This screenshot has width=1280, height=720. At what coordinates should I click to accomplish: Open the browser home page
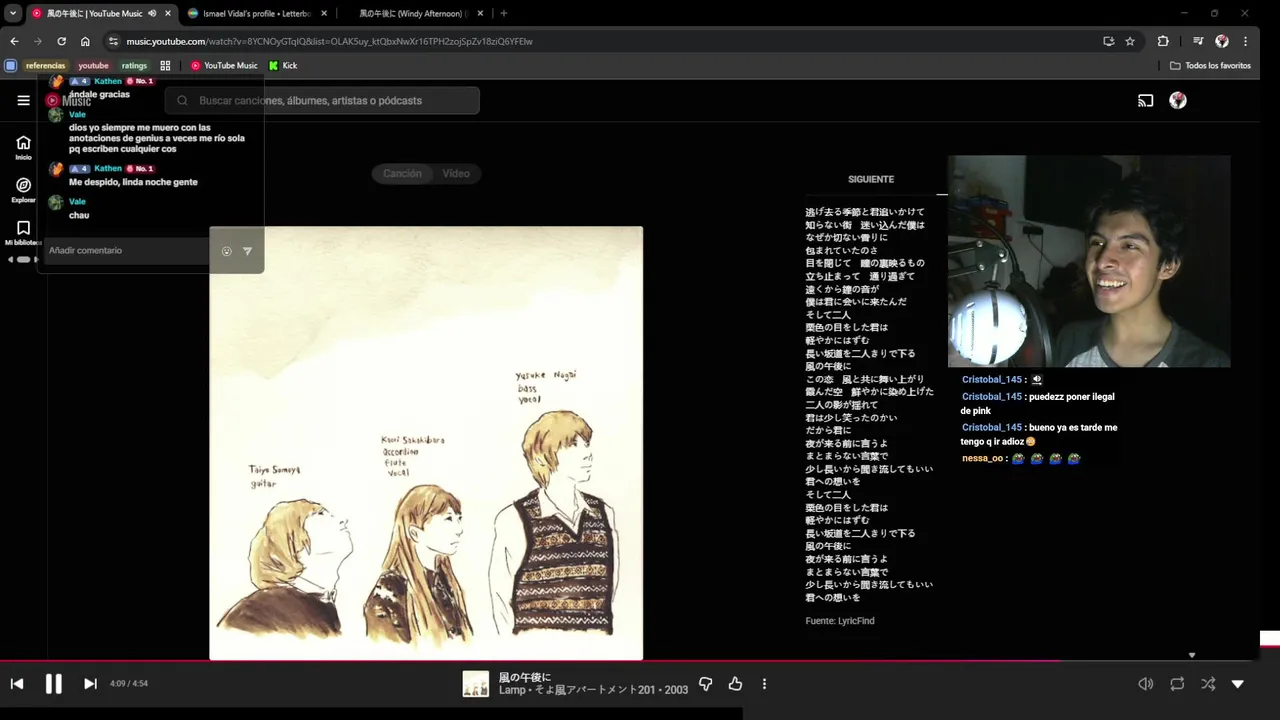(85, 41)
